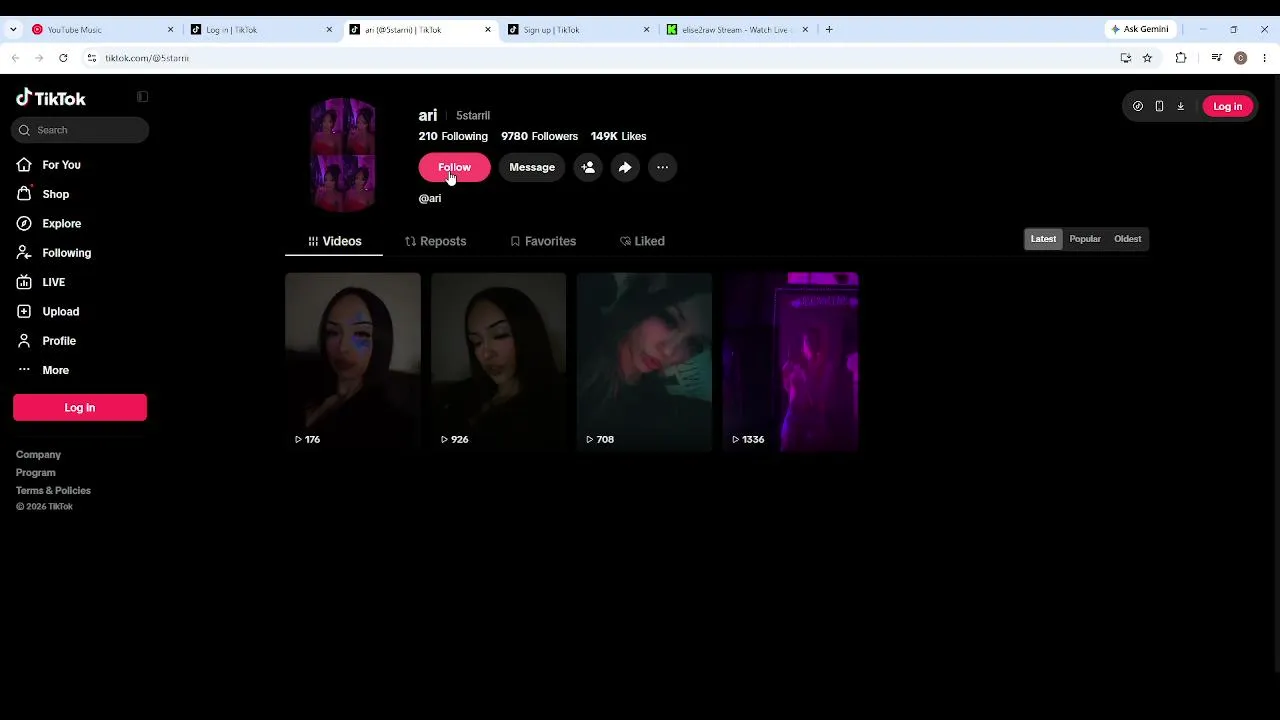This screenshot has height=720, width=1280.
Task: Select the Reposts profile tab
Action: tap(435, 241)
